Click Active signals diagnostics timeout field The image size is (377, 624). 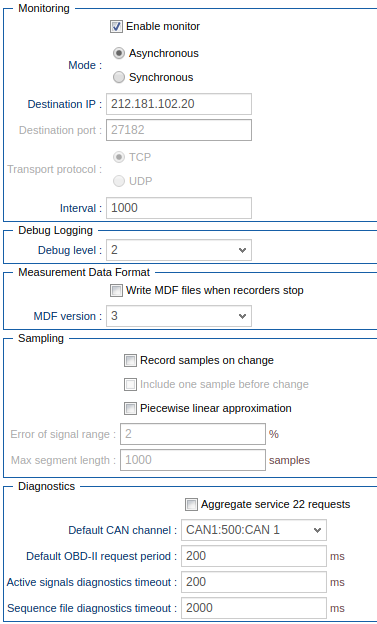click(x=254, y=582)
